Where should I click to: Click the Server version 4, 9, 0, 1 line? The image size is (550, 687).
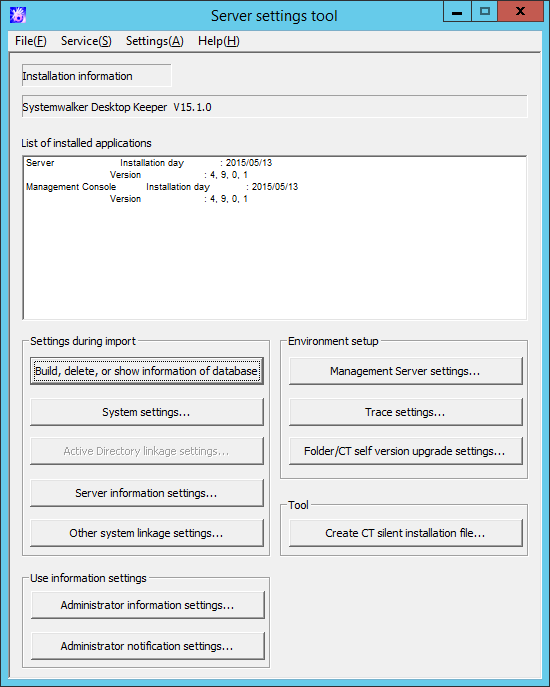[x=179, y=175]
